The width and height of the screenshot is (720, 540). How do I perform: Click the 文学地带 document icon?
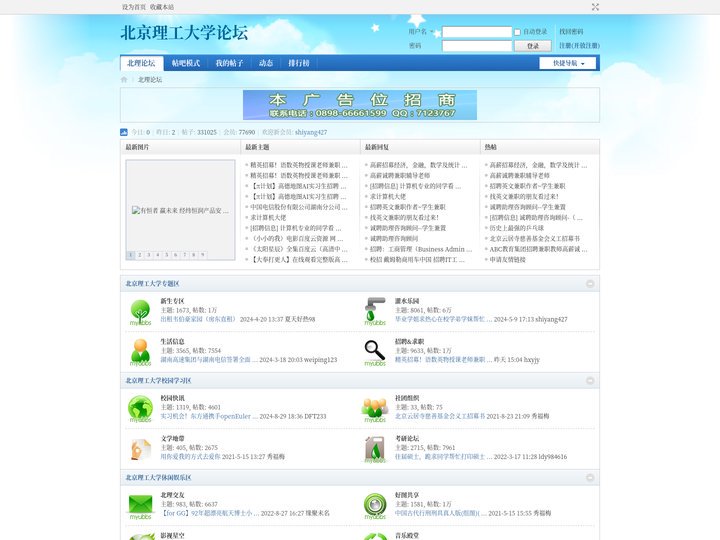141,449
